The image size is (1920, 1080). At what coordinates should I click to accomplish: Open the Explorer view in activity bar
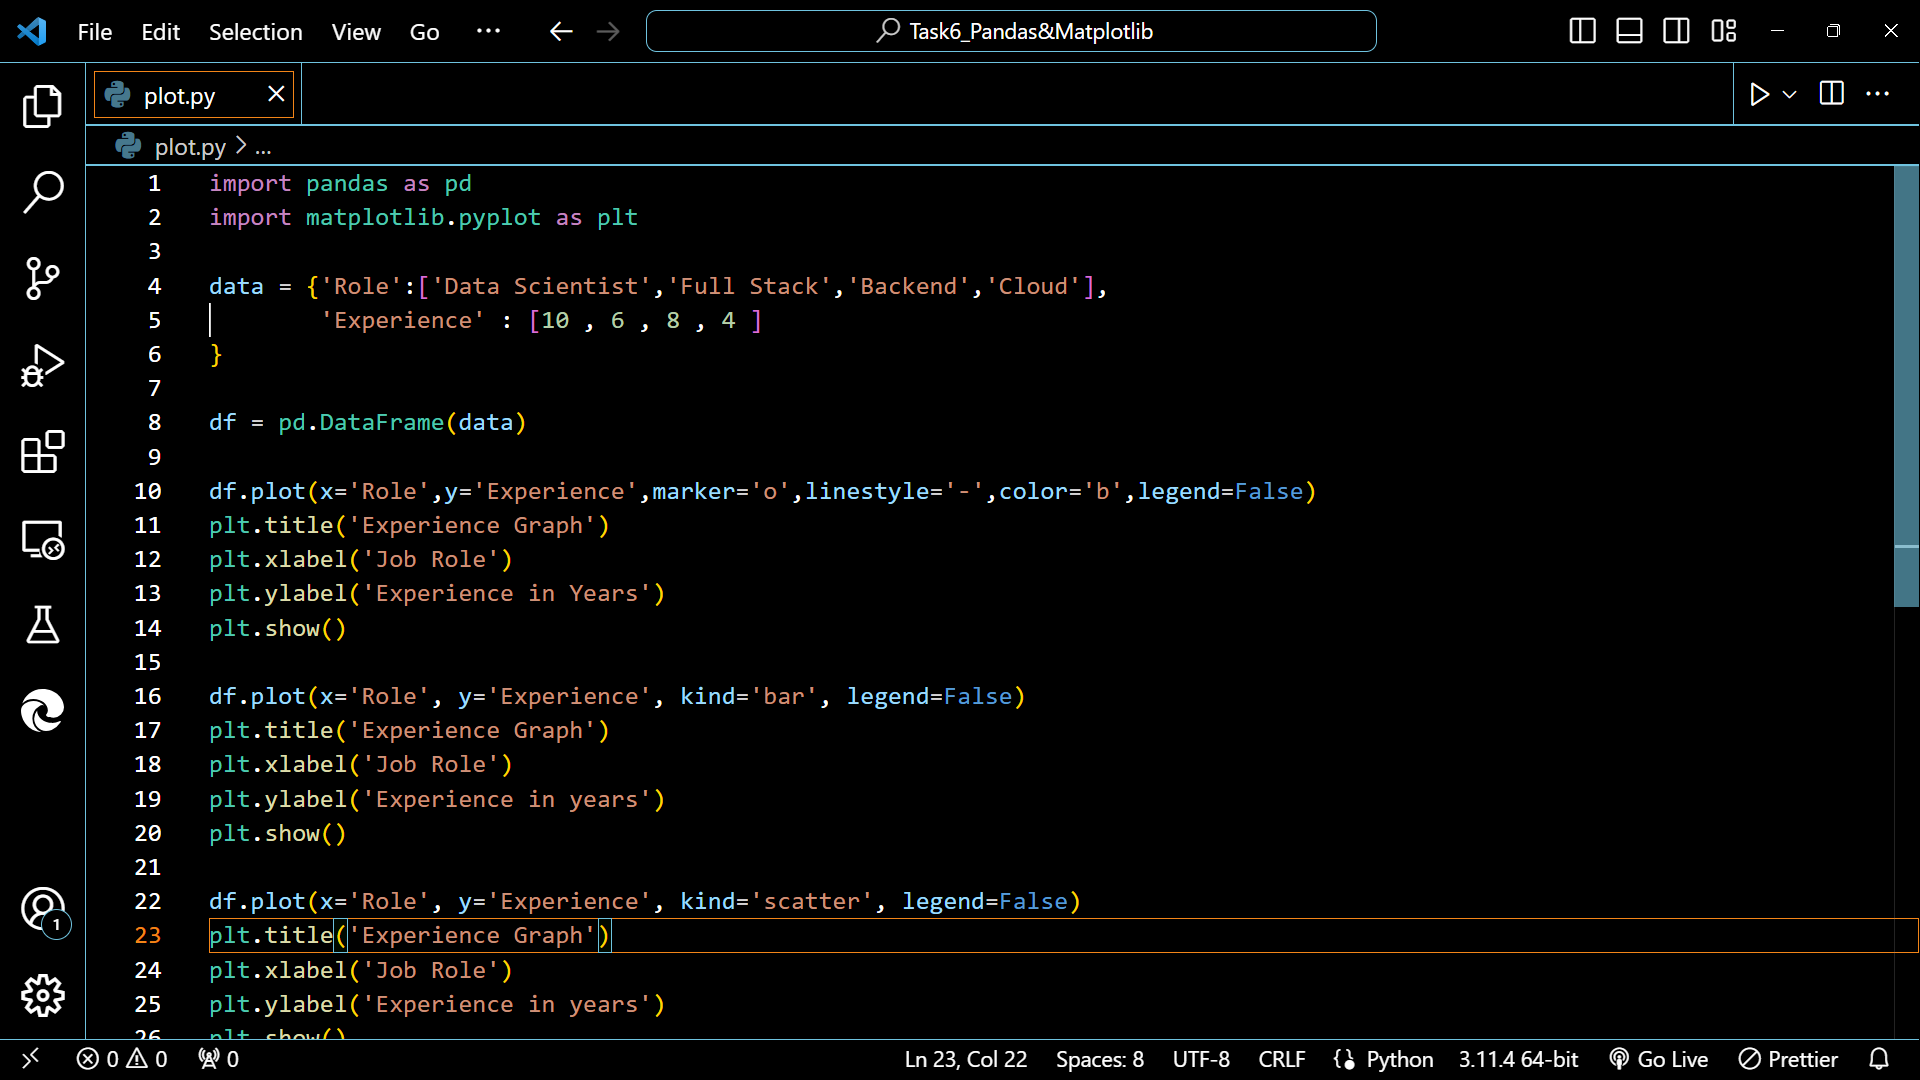coord(42,106)
